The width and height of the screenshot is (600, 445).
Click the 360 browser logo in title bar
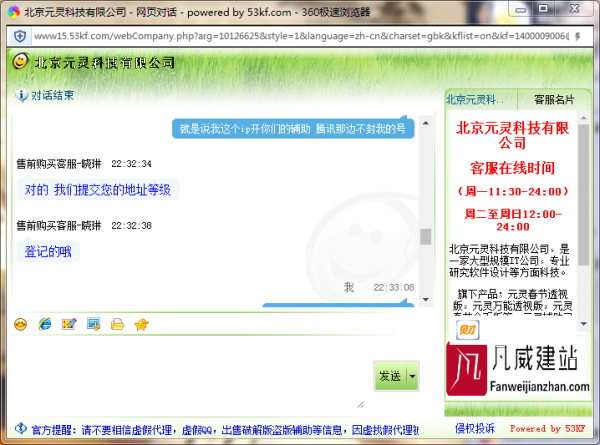[x=14, y=12]
